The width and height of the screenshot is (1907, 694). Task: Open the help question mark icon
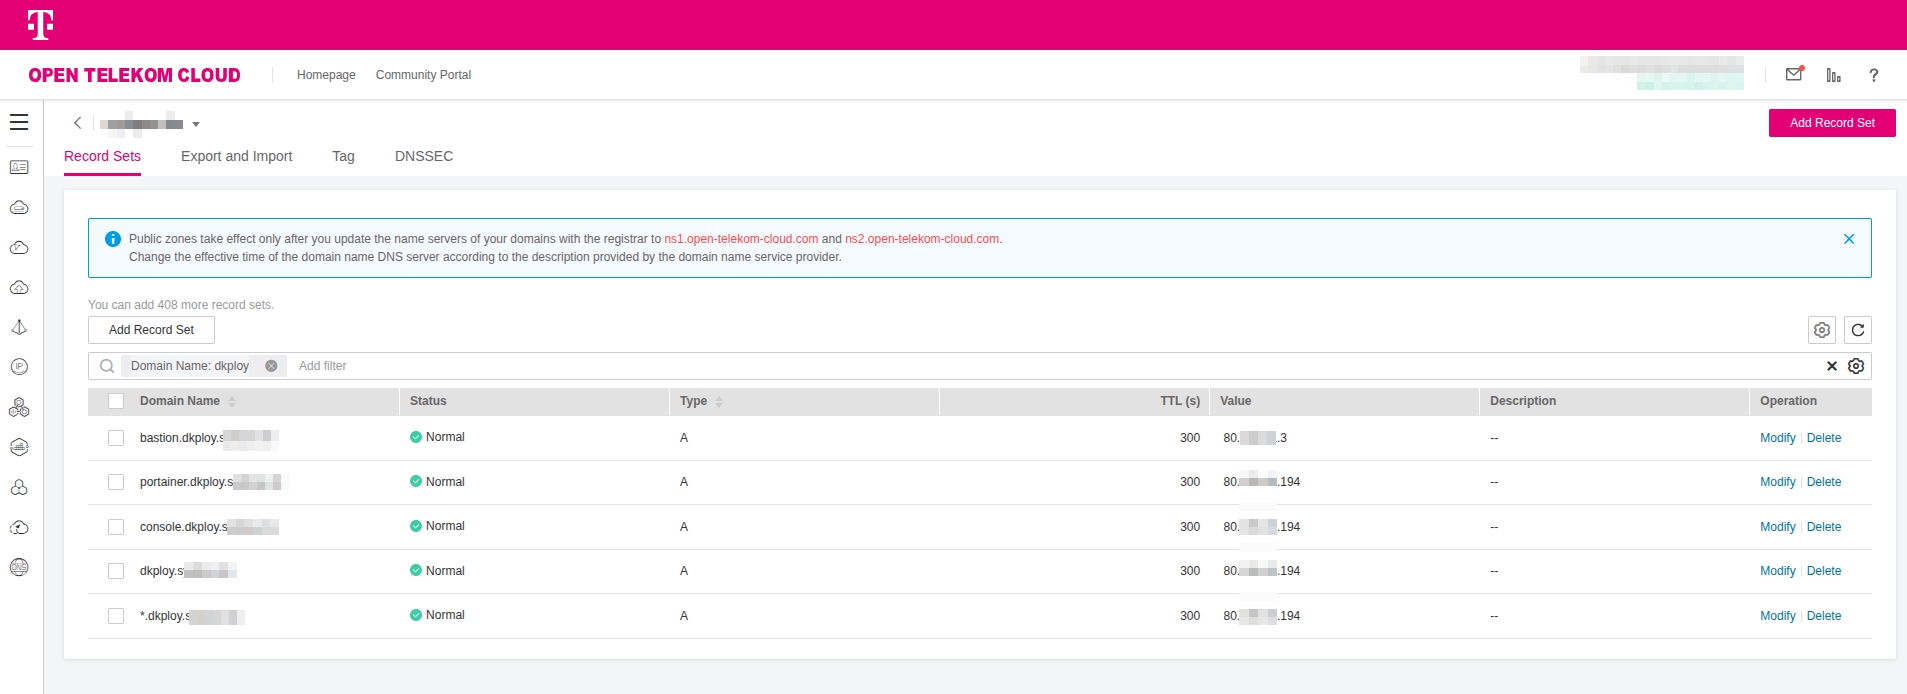1873,75
